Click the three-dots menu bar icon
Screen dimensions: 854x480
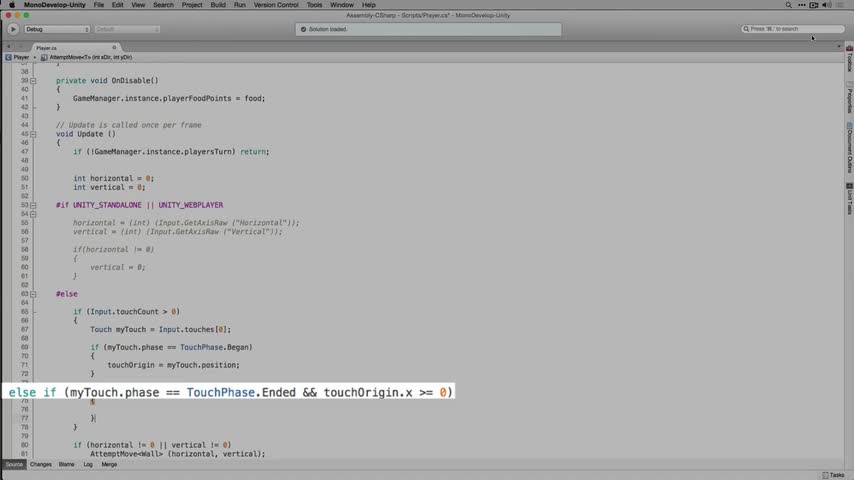(802, 5)
